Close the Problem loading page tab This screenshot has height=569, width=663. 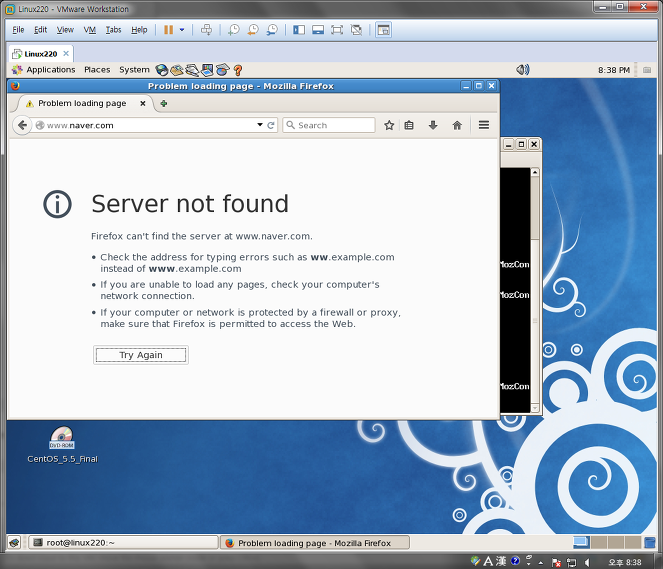point(143,103)
